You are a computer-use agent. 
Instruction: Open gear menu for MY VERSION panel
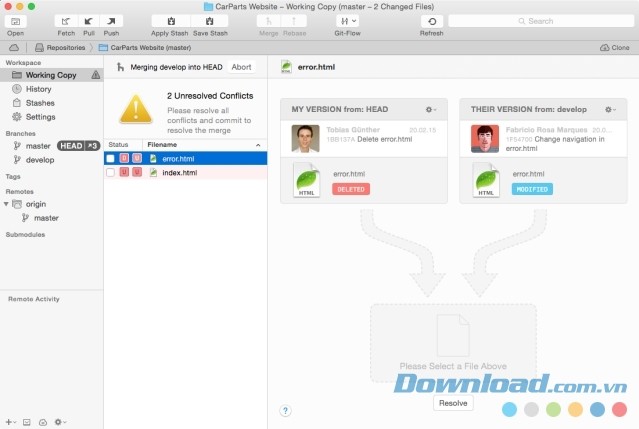(430, 109)
